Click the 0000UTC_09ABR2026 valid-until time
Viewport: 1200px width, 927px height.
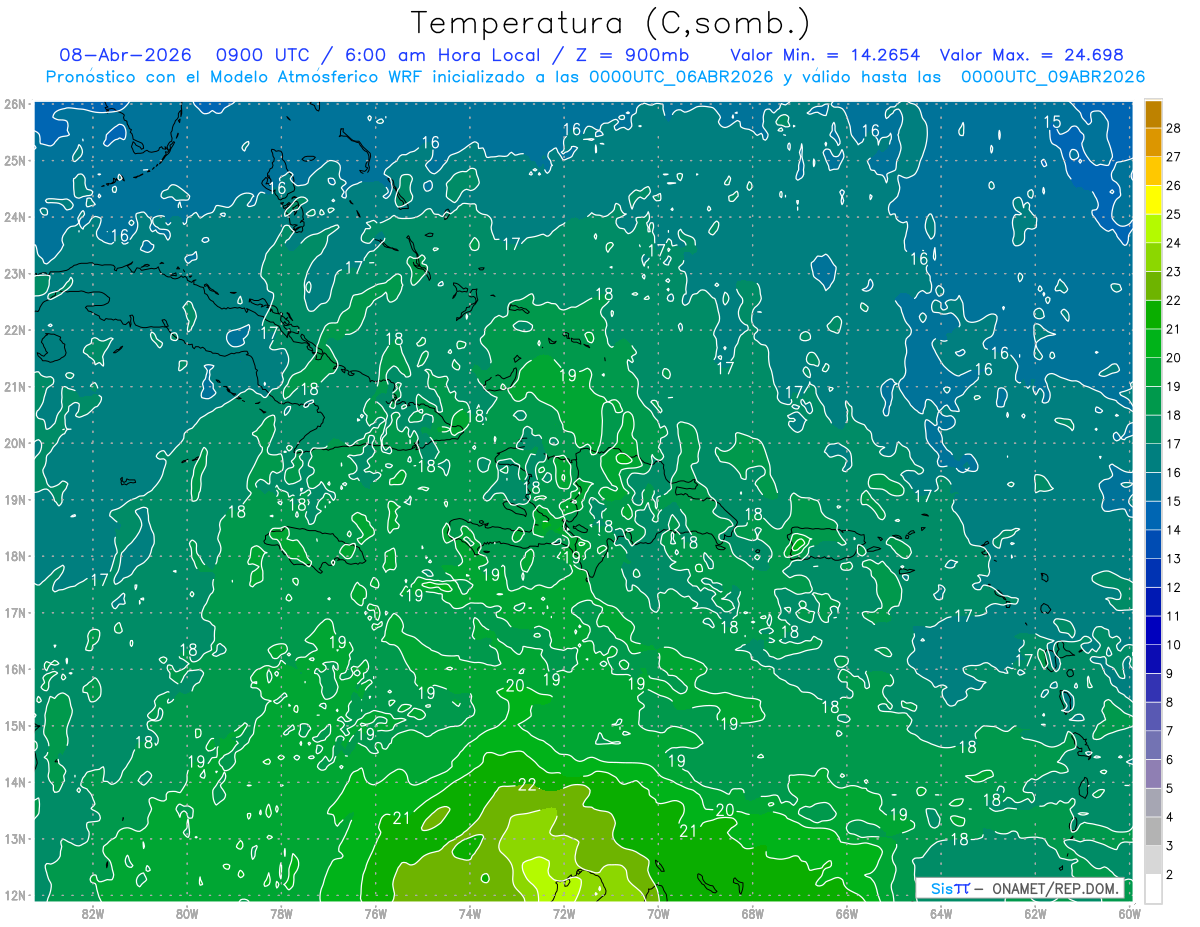coord(1052,77)
